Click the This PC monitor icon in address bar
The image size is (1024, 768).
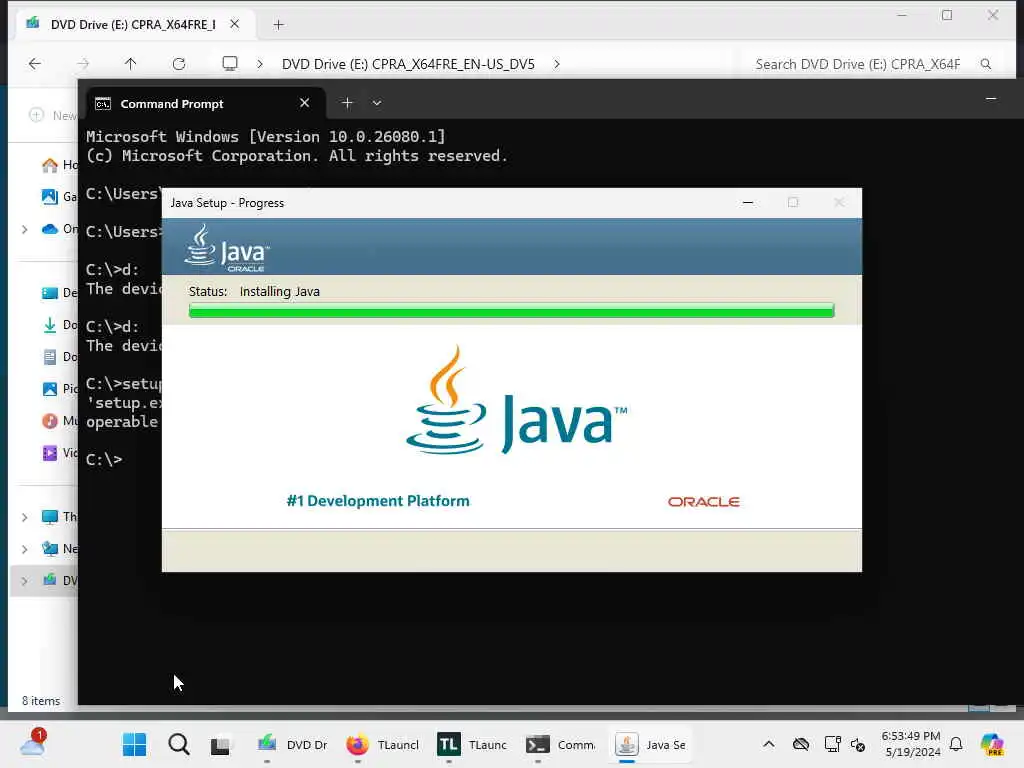tap(230, 64)
